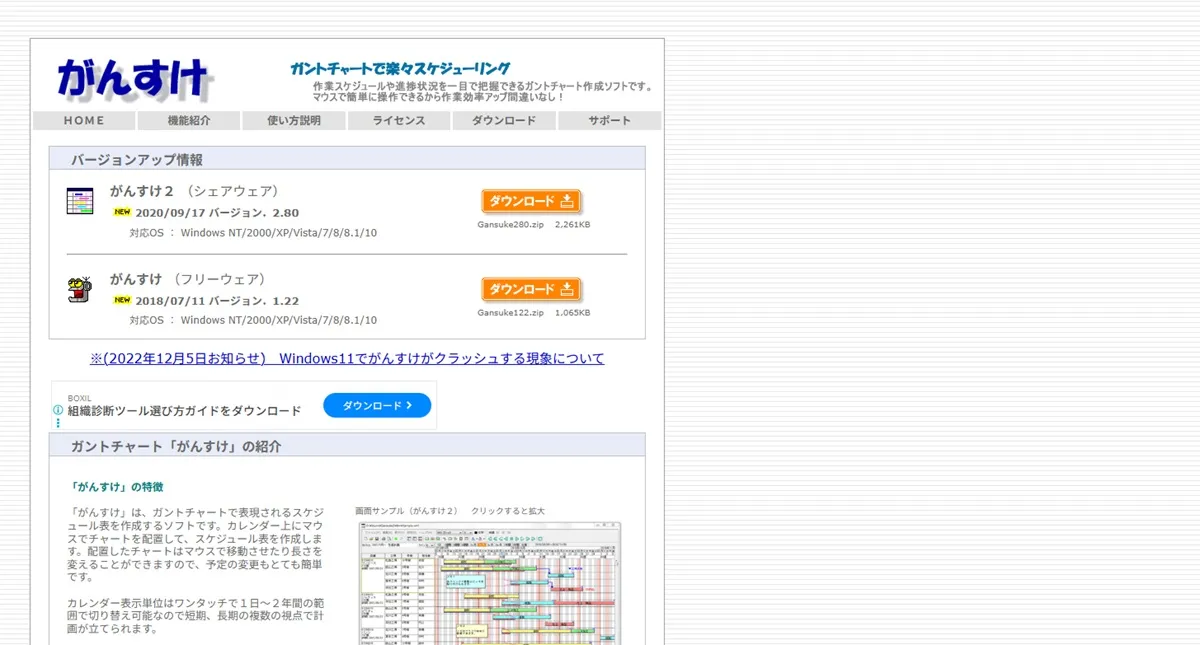This screenshot has width=1200, height=645.
Task: Click the 「がんすけ」の特徴 heading
Action: click(117, 487)
